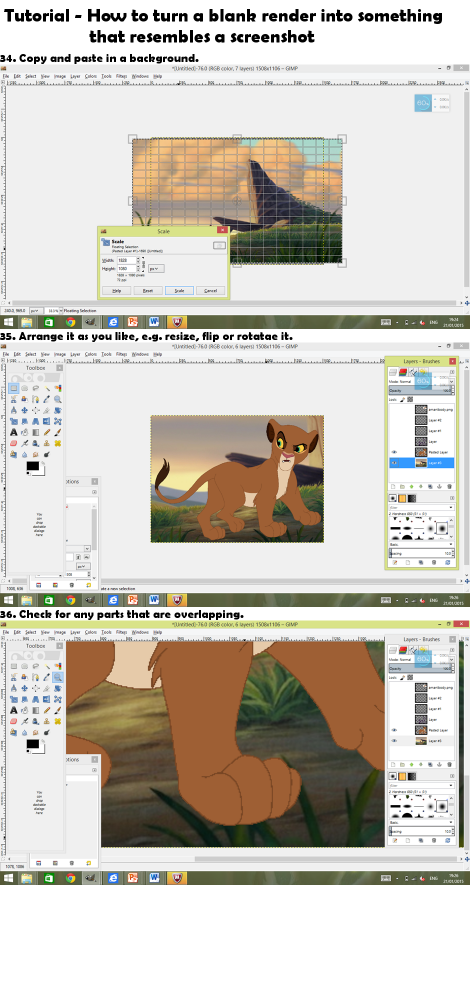
Task: Choose Eraser tool in step 35 toolbox
Action: [14, 443]
